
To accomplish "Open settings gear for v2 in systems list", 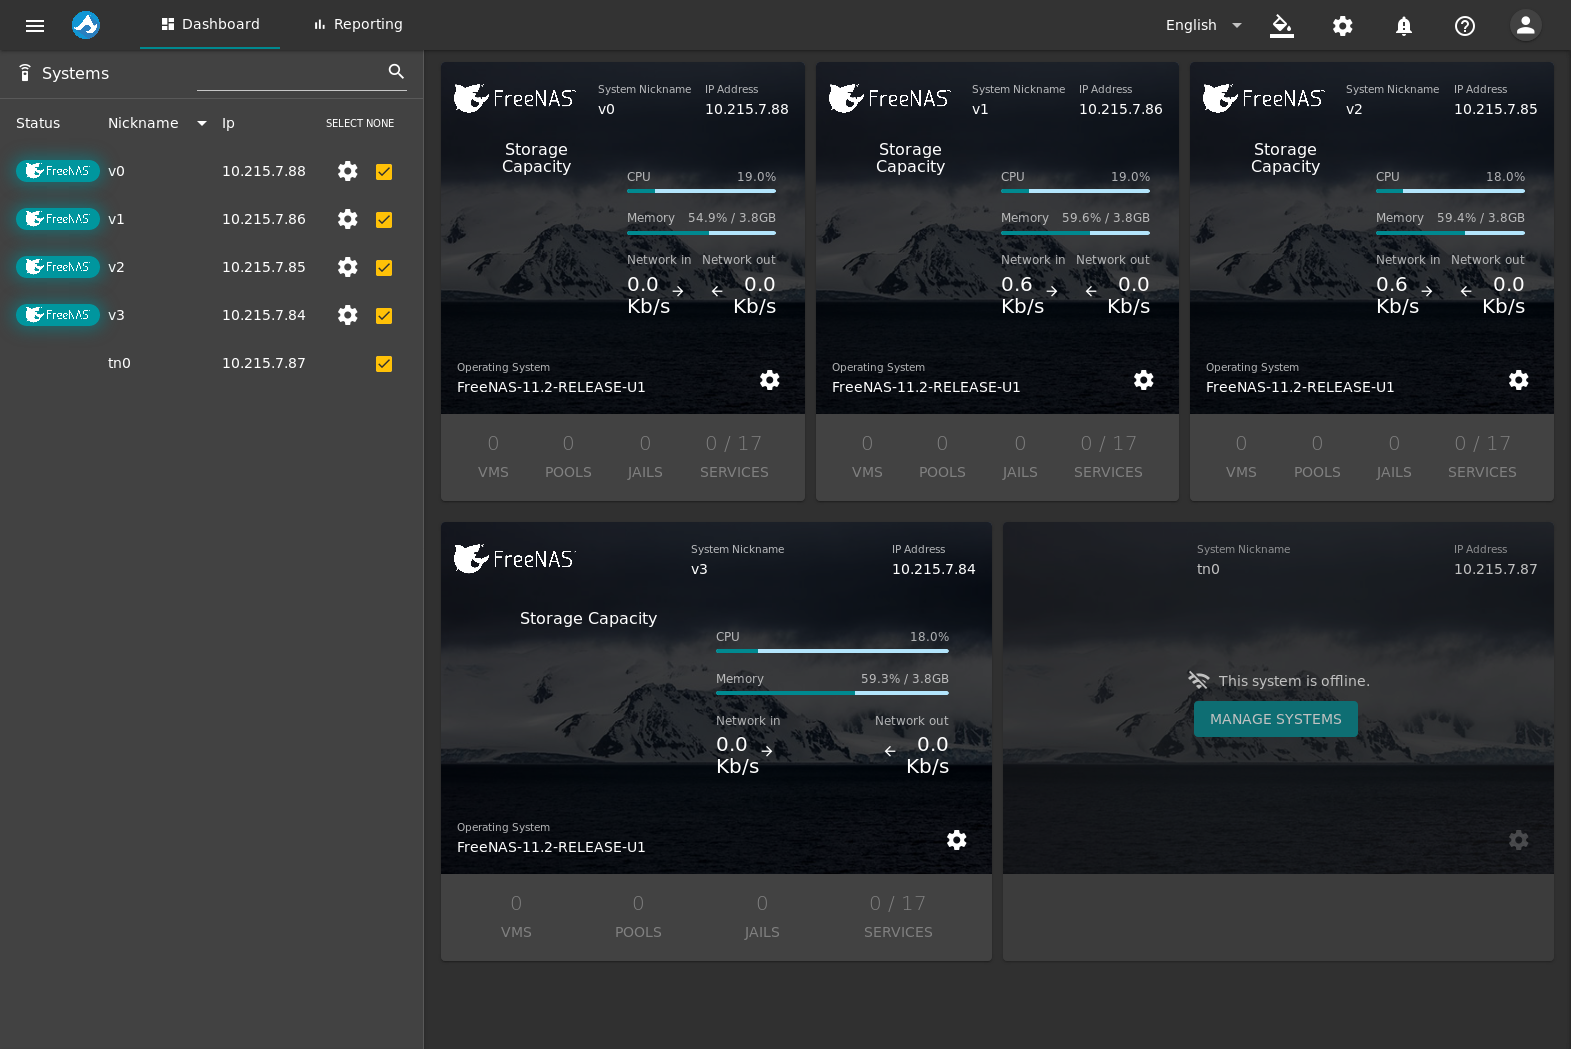I will click(x=348, y=267).
